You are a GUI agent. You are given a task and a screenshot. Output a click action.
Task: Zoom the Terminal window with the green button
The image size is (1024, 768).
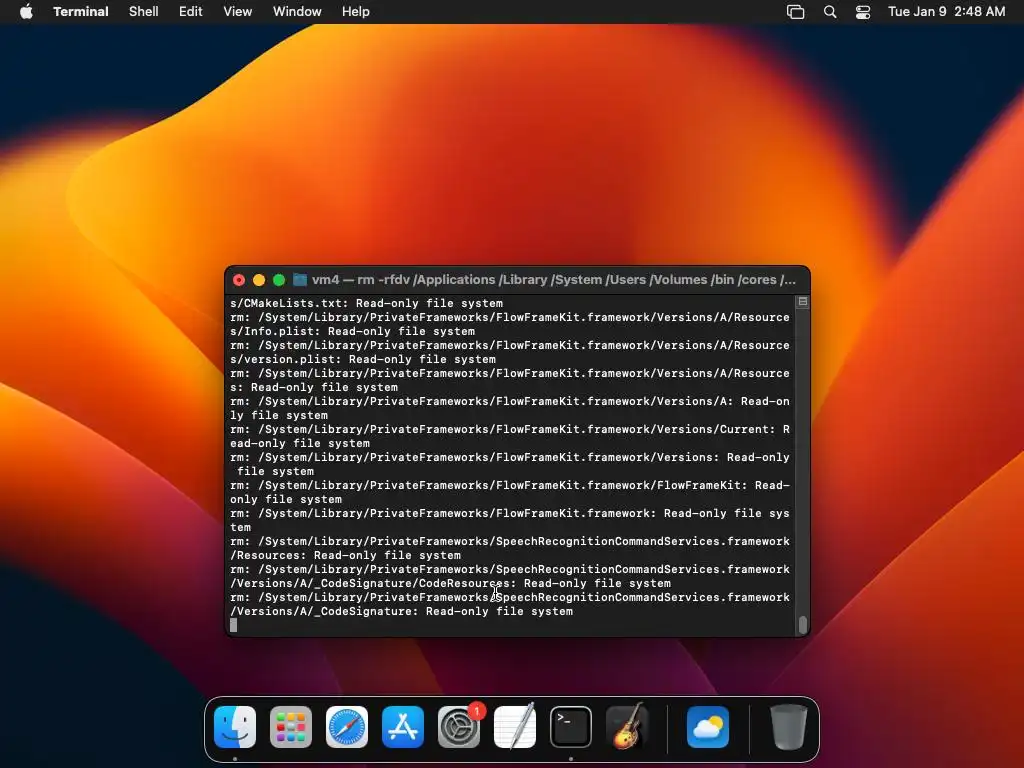(x=279, y=280)
